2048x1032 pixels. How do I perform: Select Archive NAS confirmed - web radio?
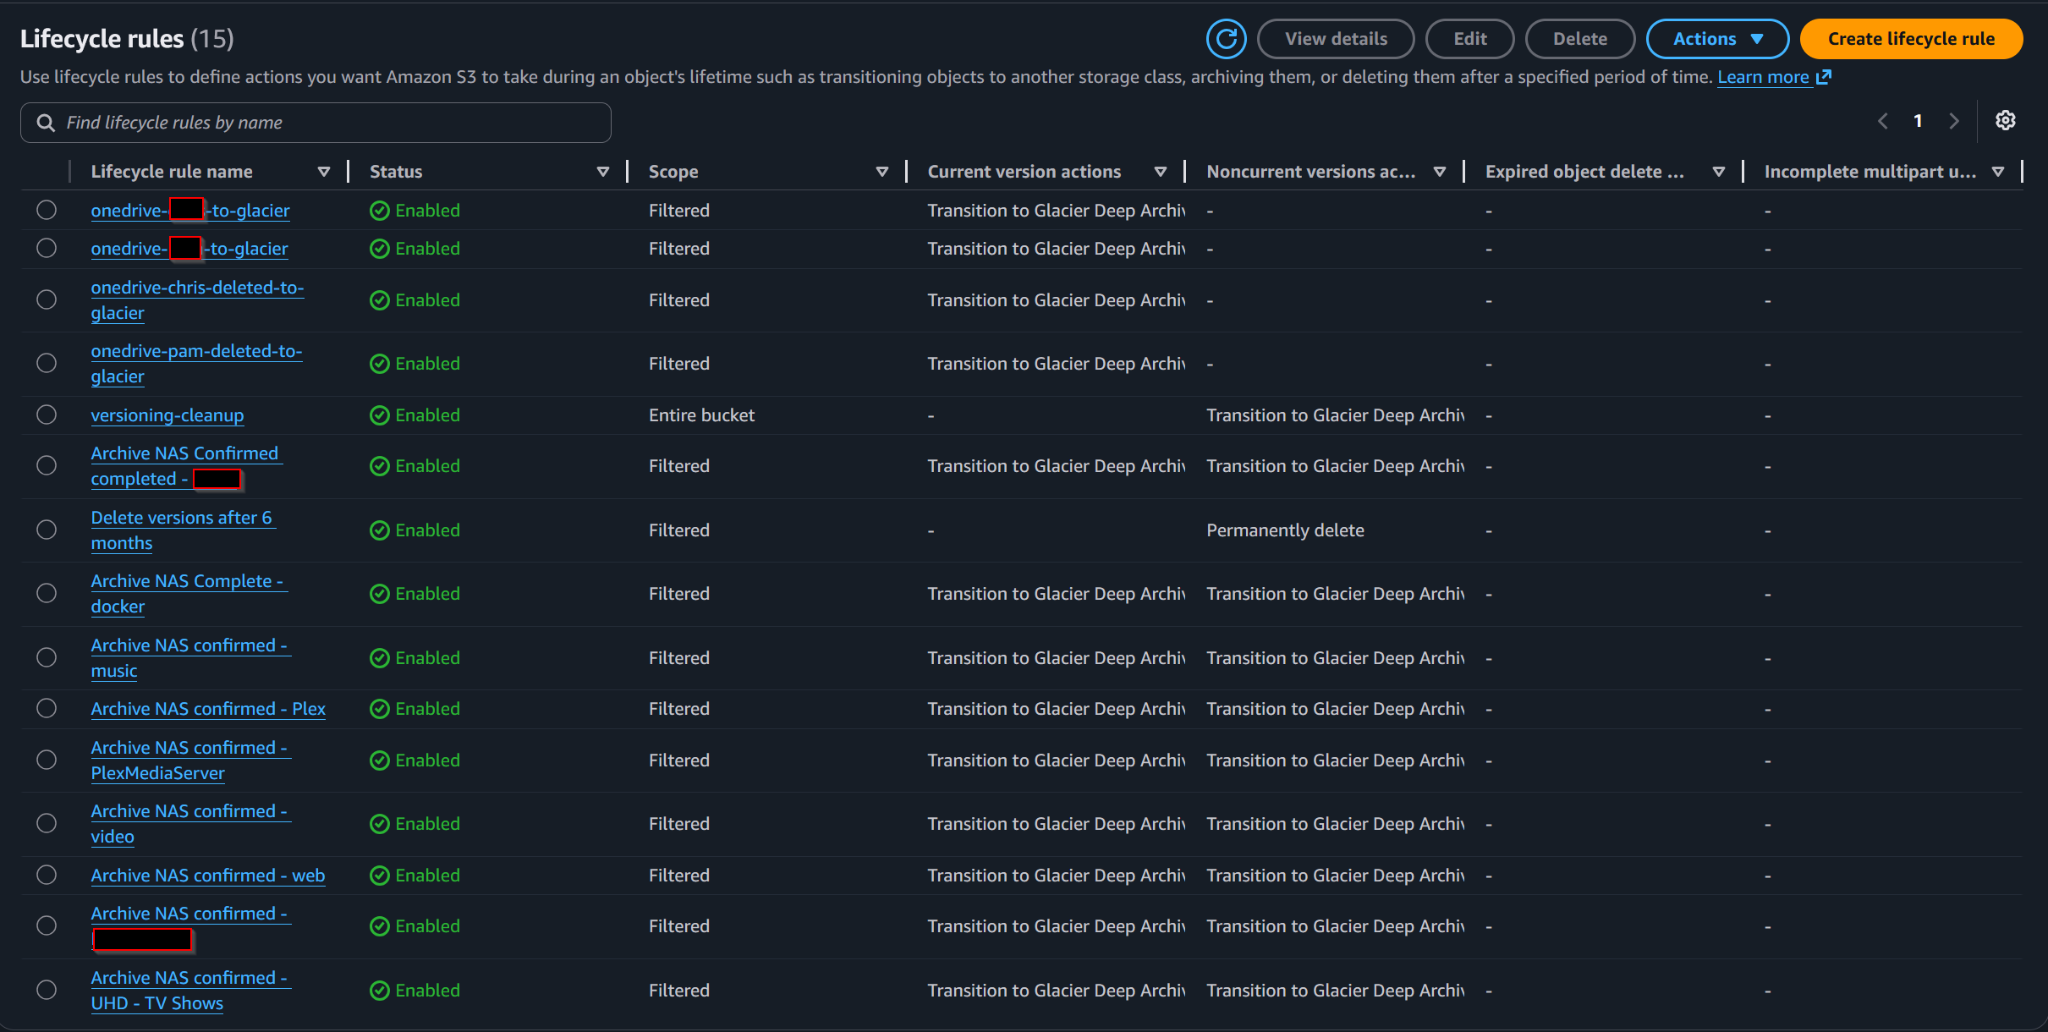click(x=46, y=875)
